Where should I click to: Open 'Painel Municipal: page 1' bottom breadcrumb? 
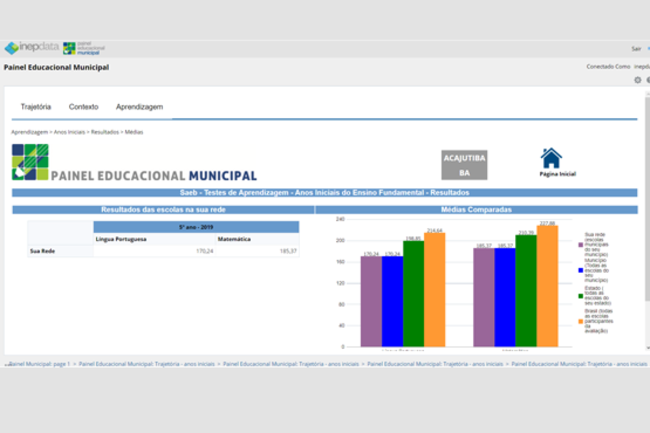pos(38,364)
